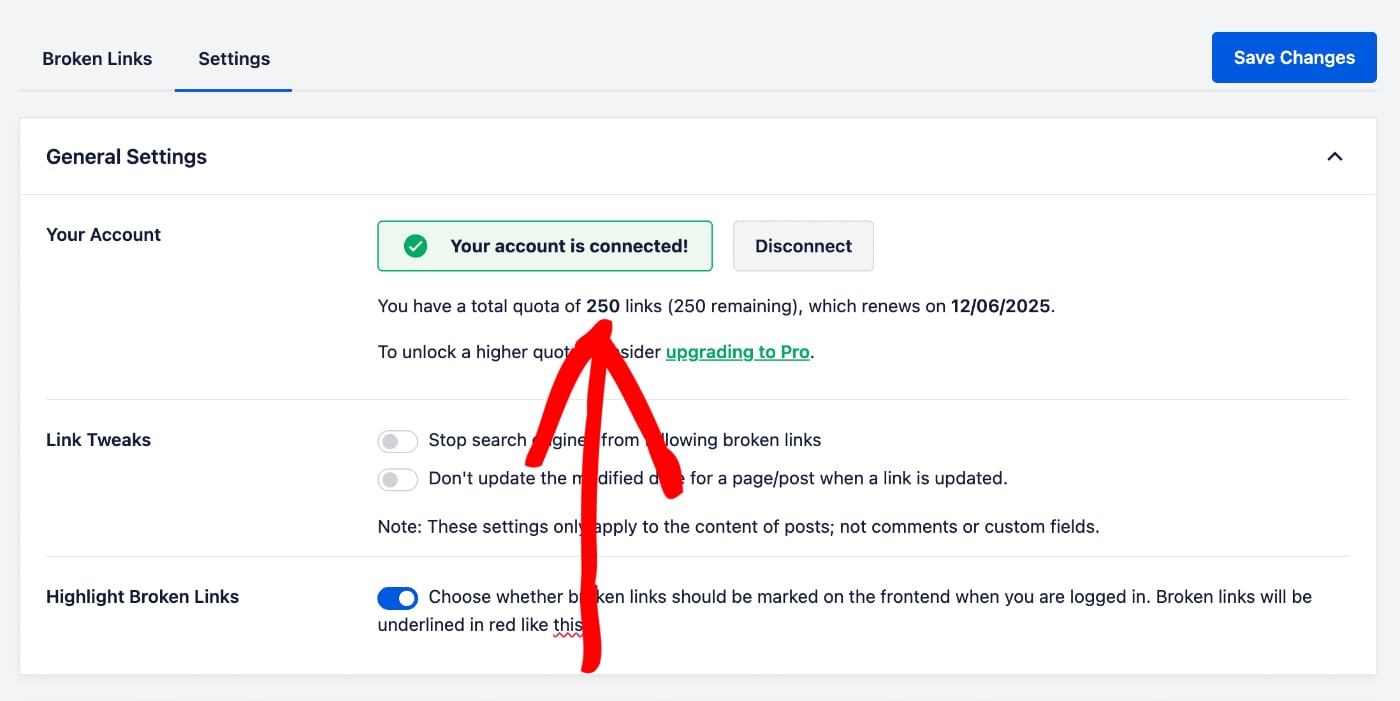The width and height of the screenshot is (1400, 701).
Task: Collapse General Settings using the chevron arrow
Action: click(1334, 156)
